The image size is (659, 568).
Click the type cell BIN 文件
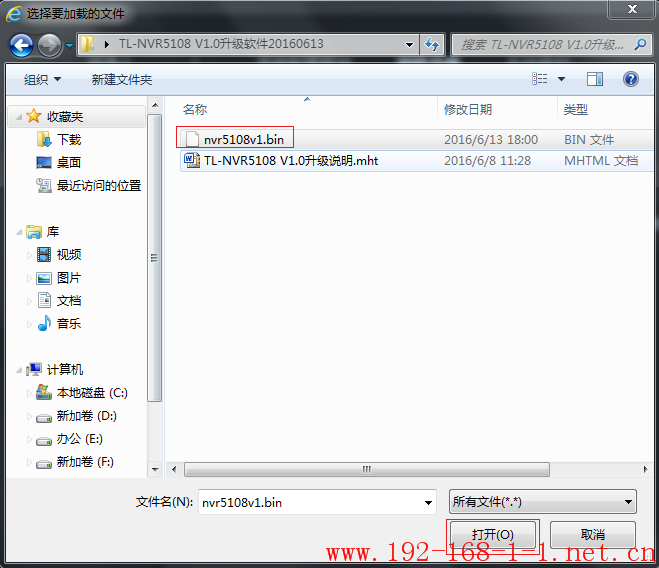[x=589, y=140]
